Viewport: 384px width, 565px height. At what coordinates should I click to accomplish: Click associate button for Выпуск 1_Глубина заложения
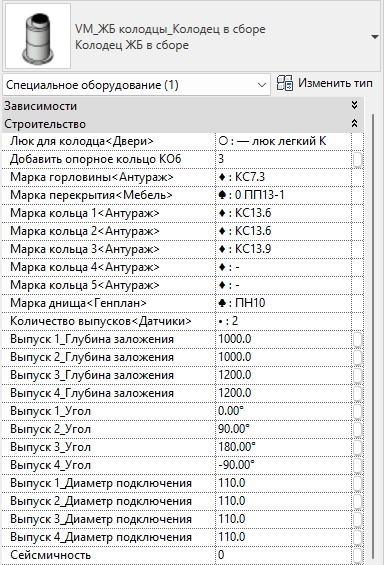click(357, 339)
